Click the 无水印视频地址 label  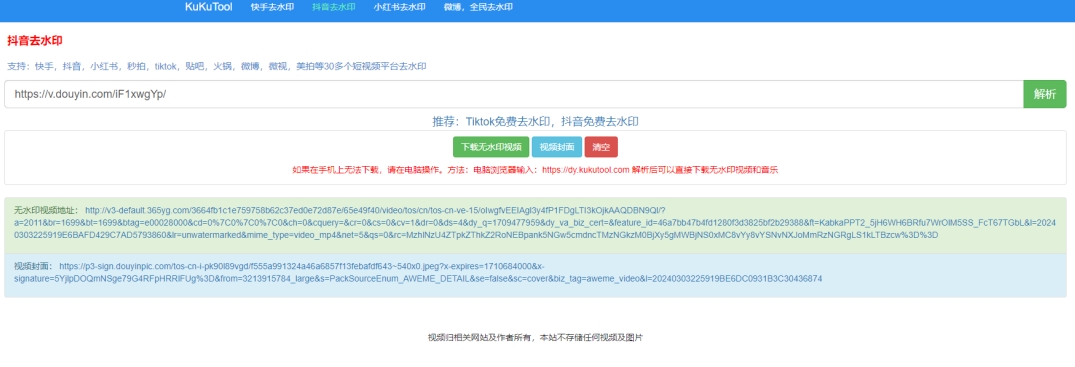(46, 211)
